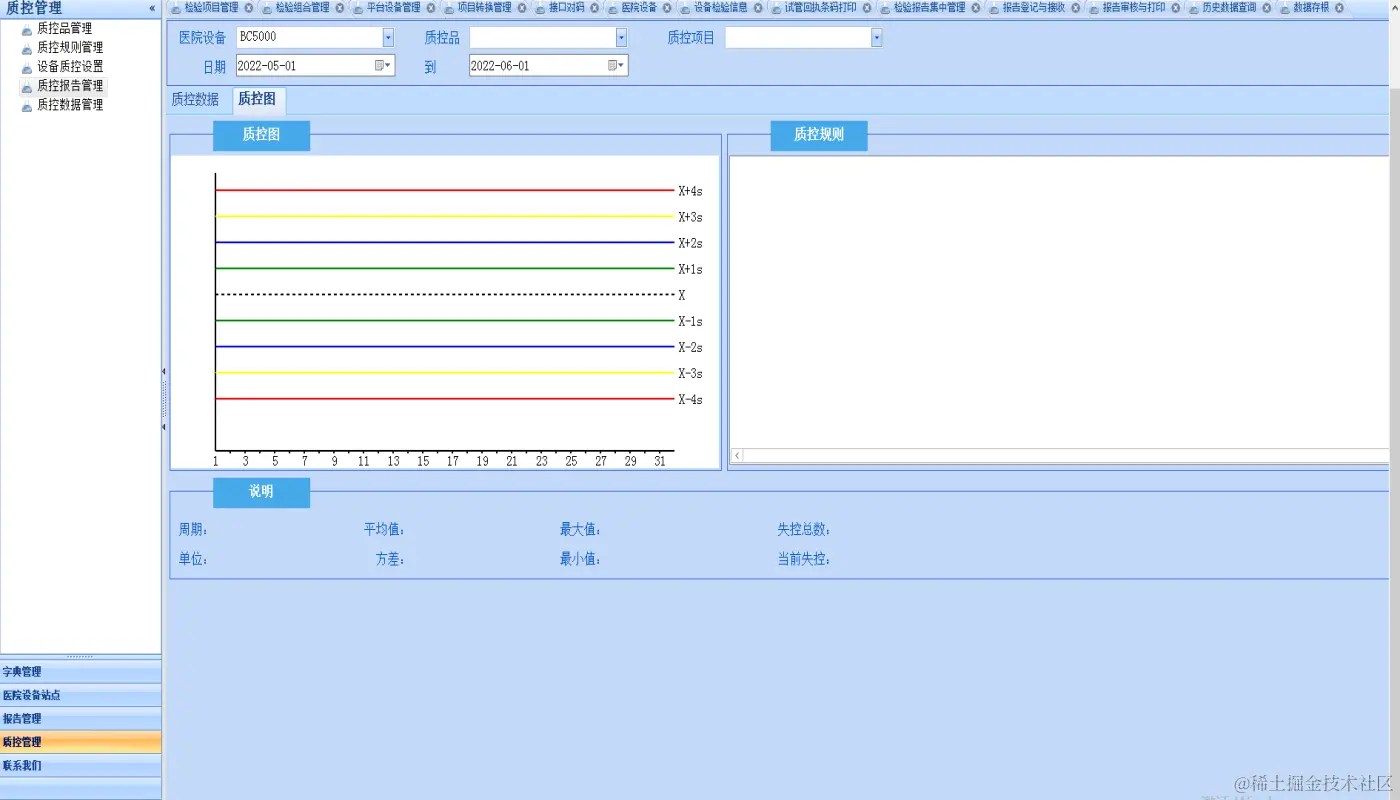Screen dimensions: 1400x800
Task: Switch to the 数据存根 tab
Action: coord(1311,8)
